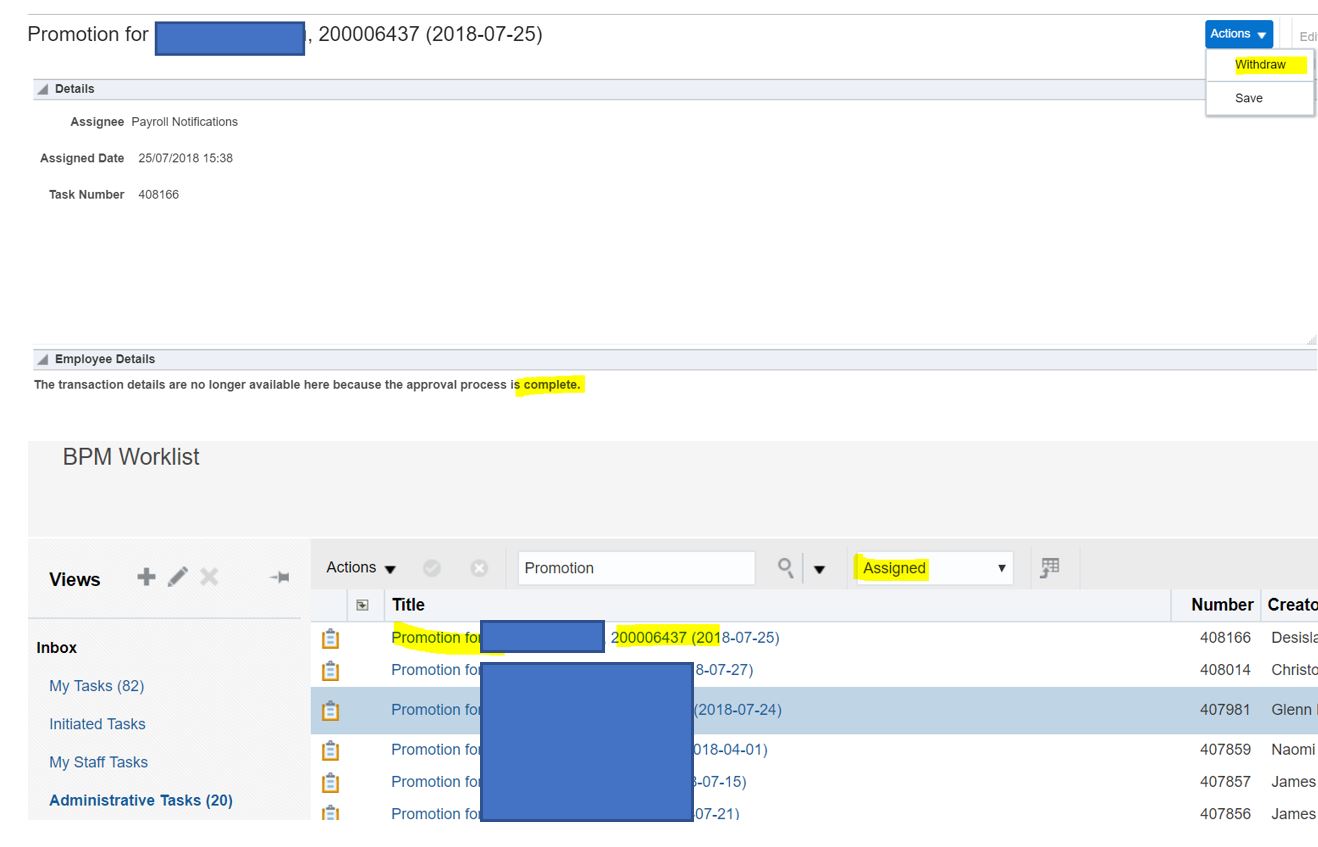
Task: Choose Save from the Actions menu
Action: [x=1249, y=98]
